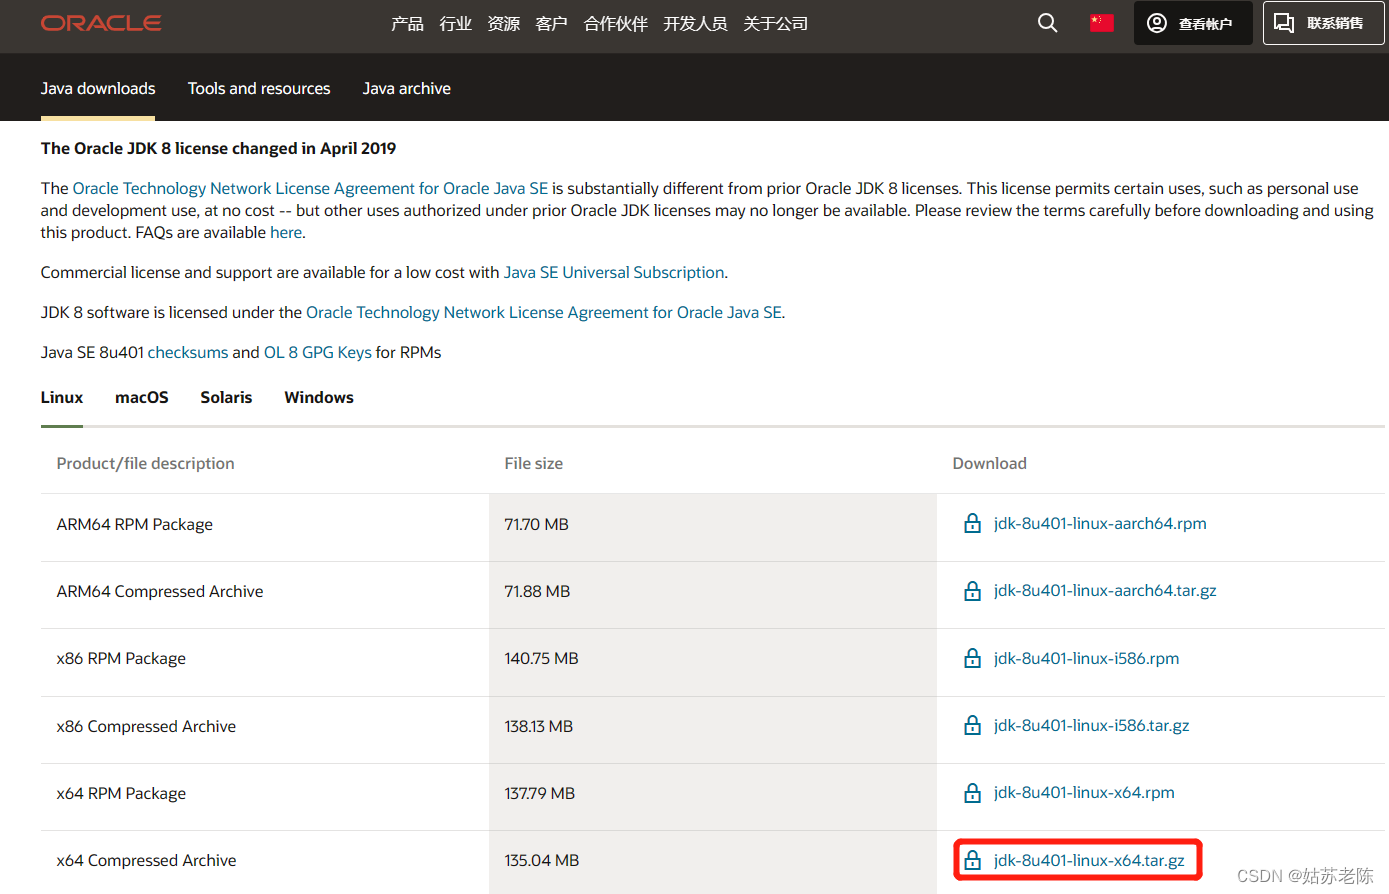Click the '71.70 MB' file size
1389x894 pixels.
tap(536, 524)
